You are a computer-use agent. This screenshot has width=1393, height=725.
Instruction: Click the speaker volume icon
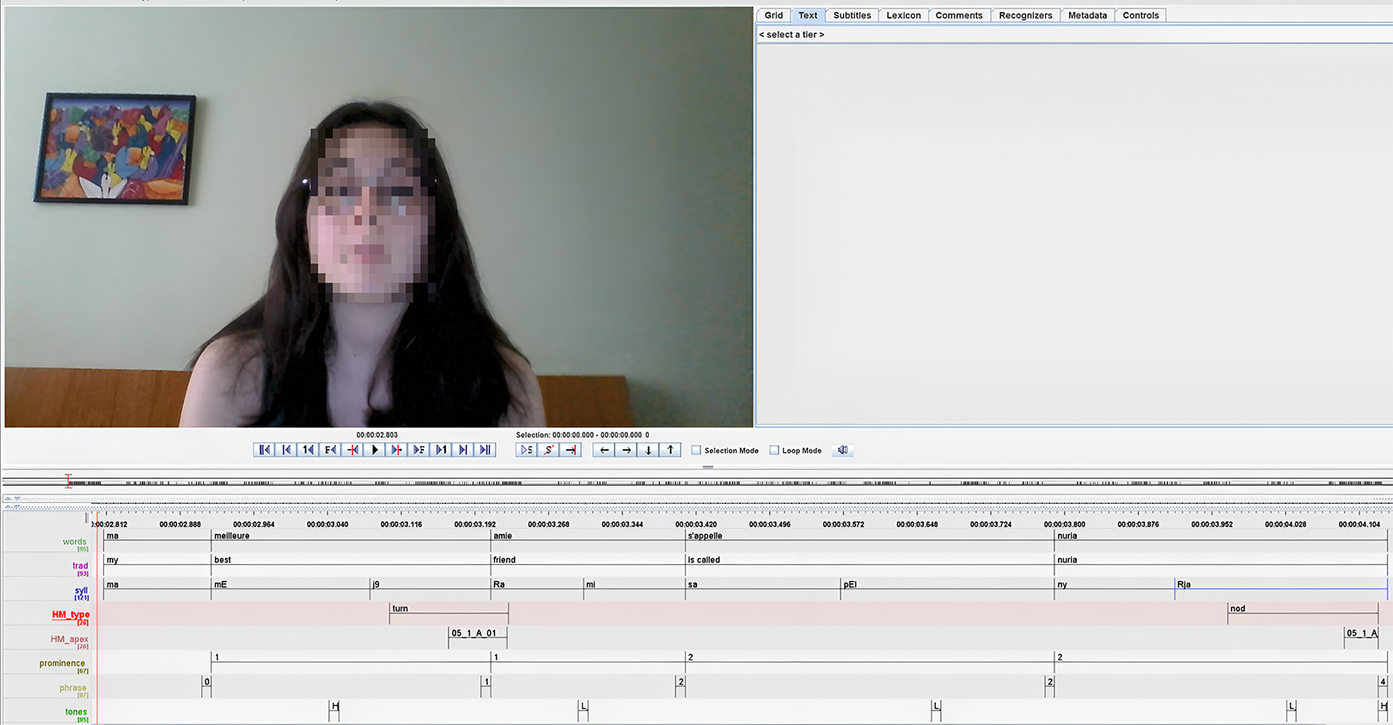(843, 450)
